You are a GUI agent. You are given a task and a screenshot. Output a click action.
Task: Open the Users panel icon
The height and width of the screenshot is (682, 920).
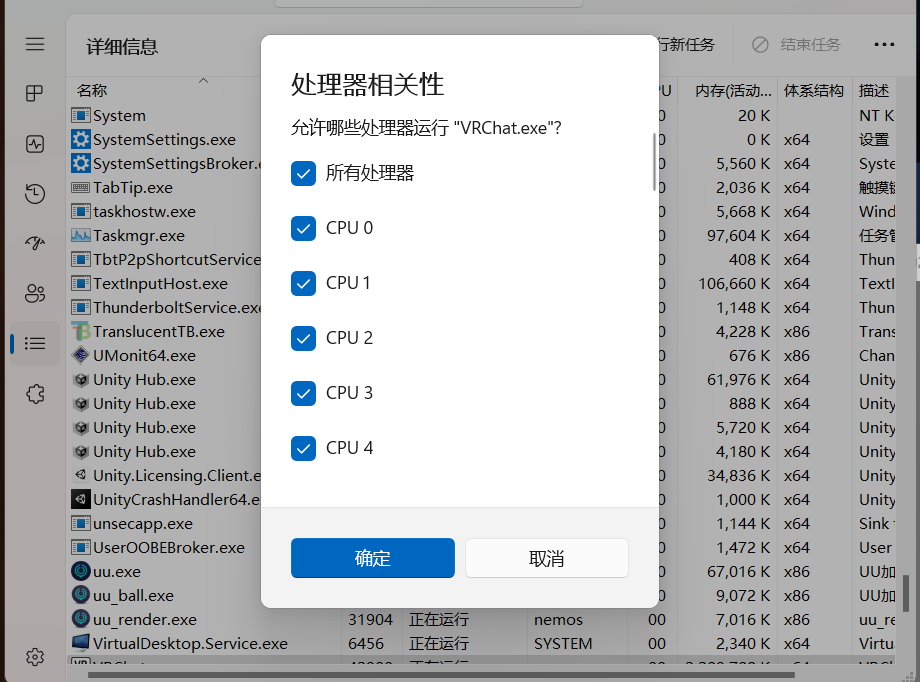(x=35, y=293)
